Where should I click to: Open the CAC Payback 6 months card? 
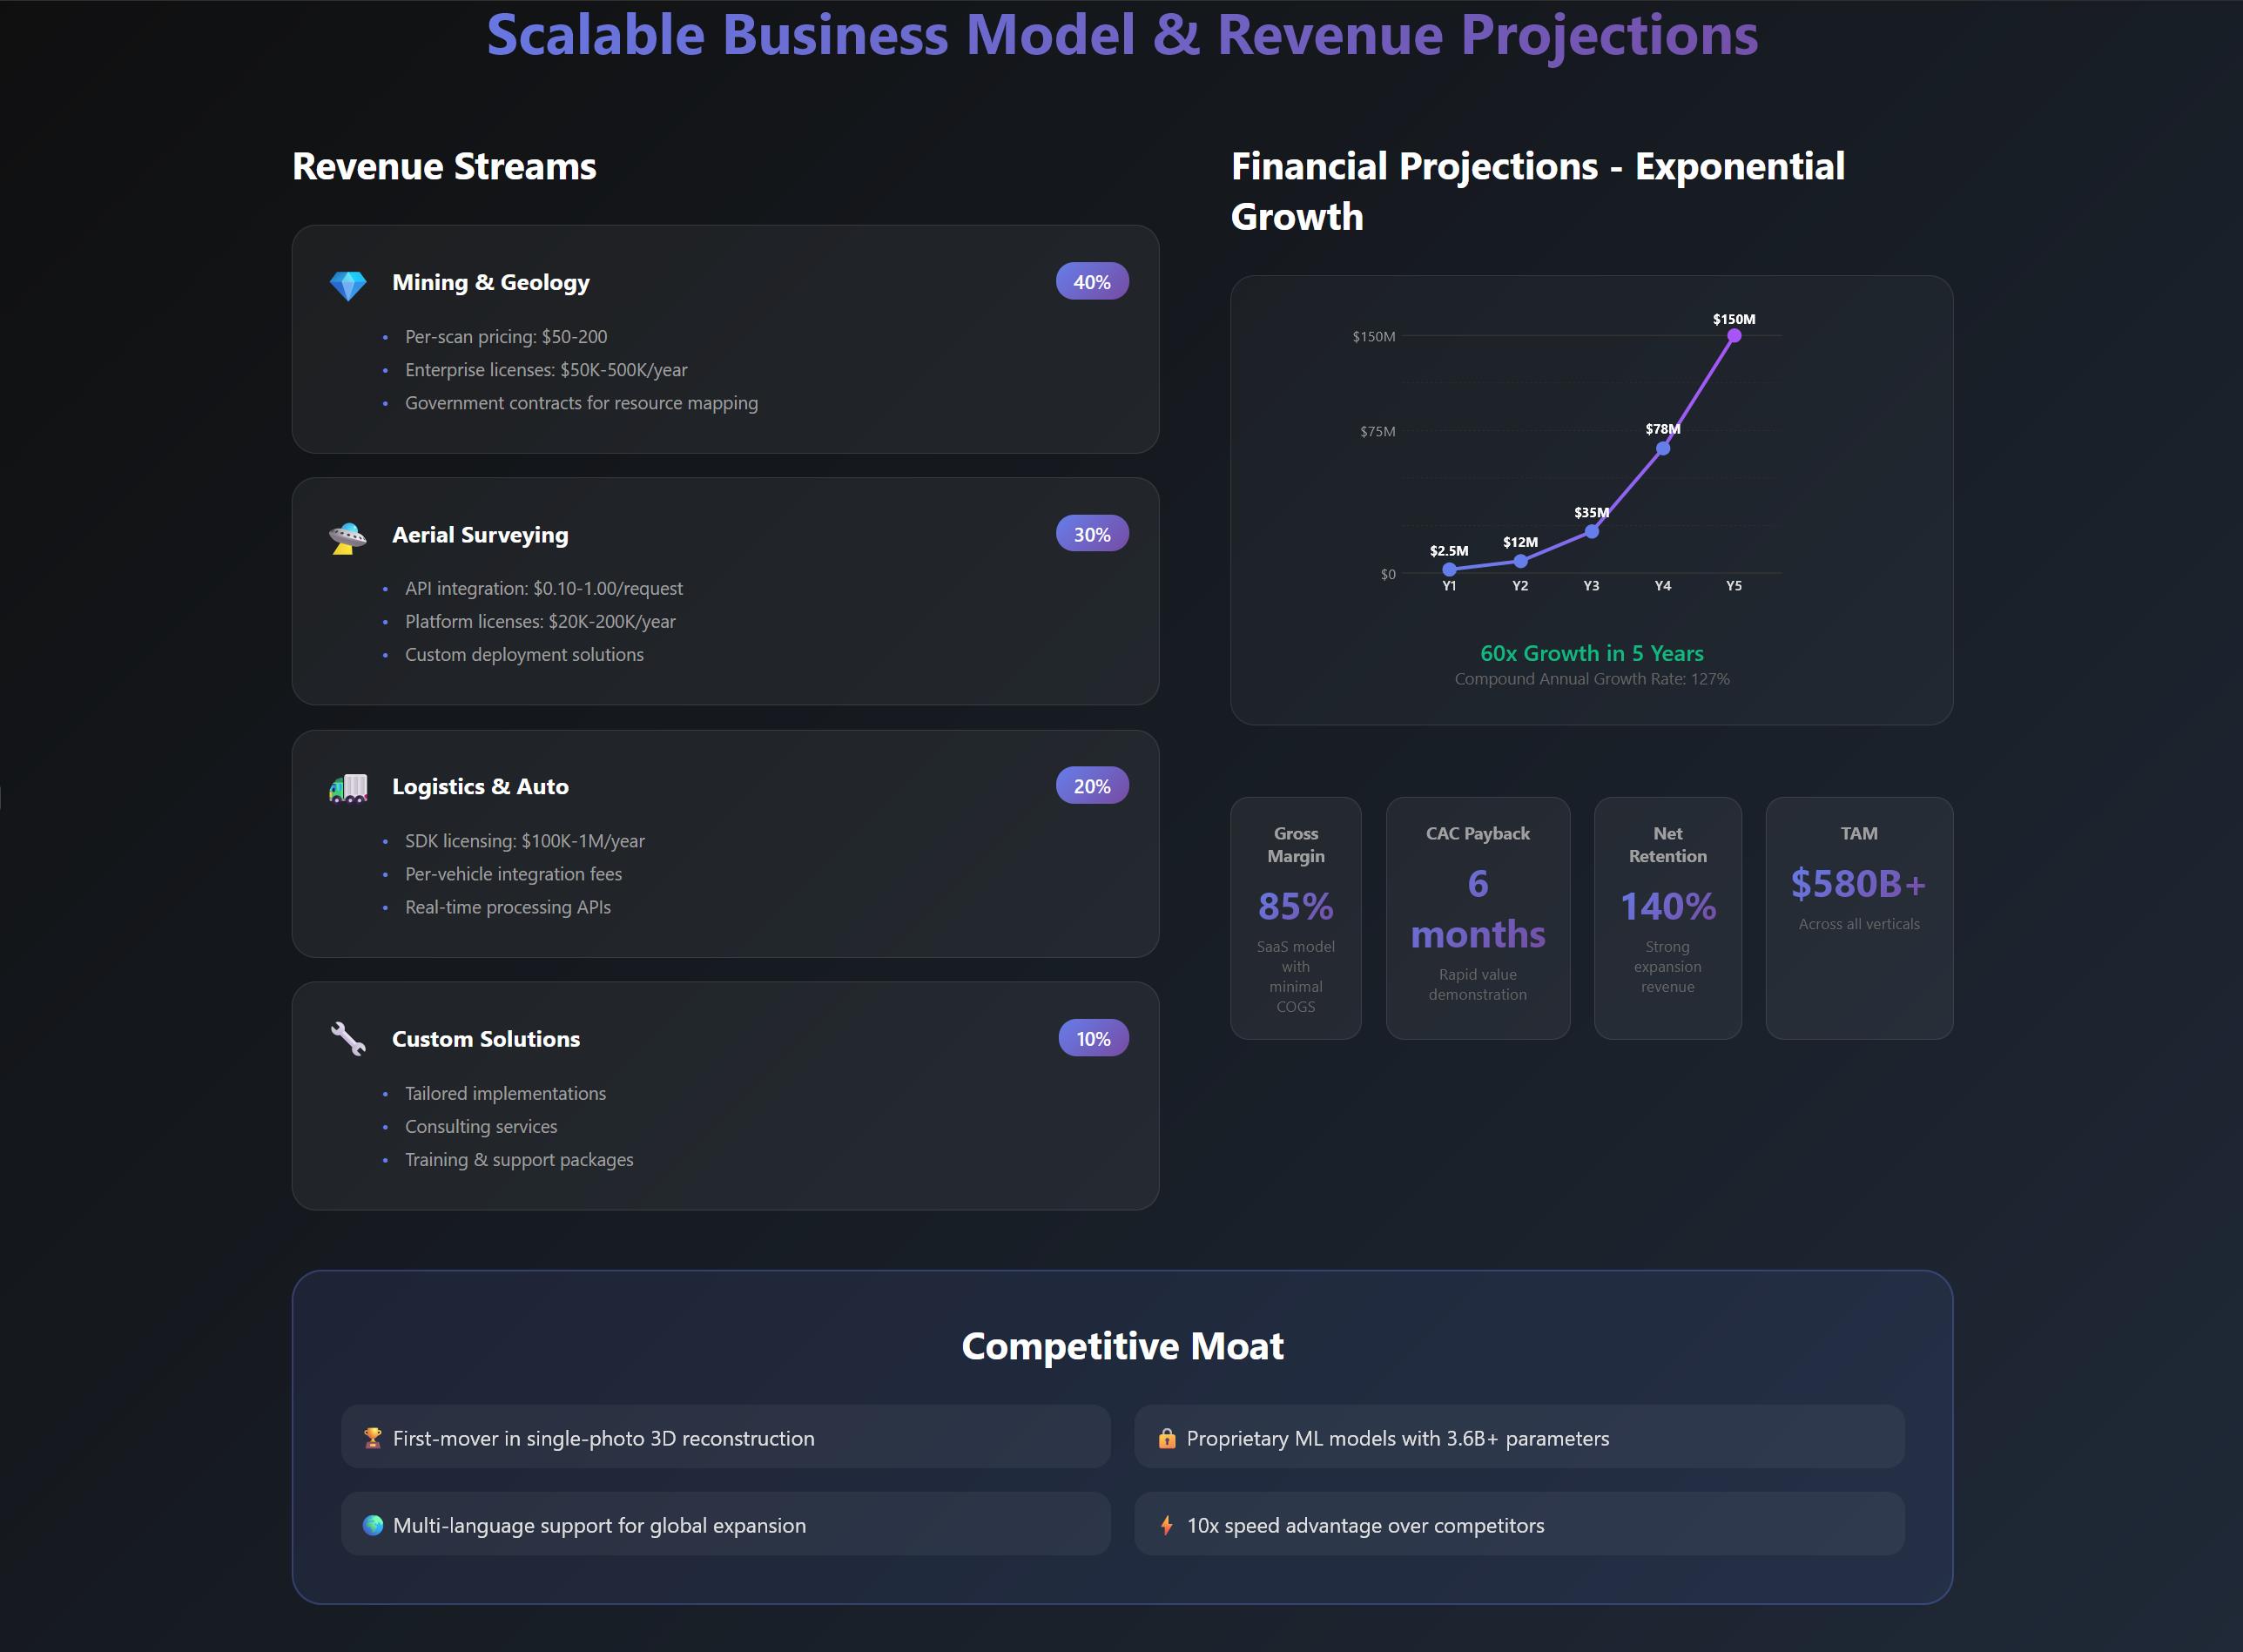click(x=1477, y=917)
